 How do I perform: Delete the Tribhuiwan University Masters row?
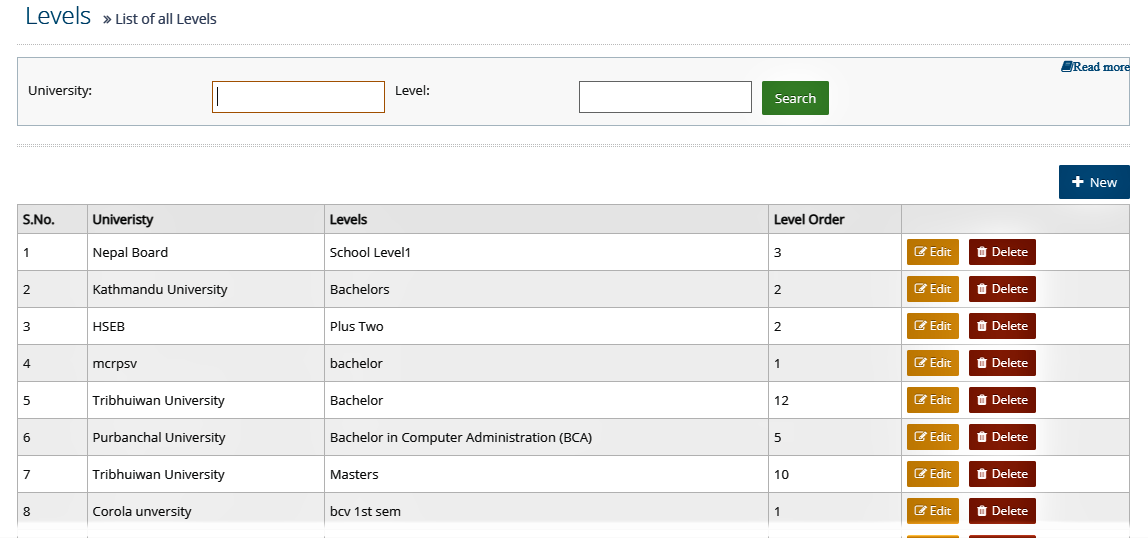coord(1002,474)
